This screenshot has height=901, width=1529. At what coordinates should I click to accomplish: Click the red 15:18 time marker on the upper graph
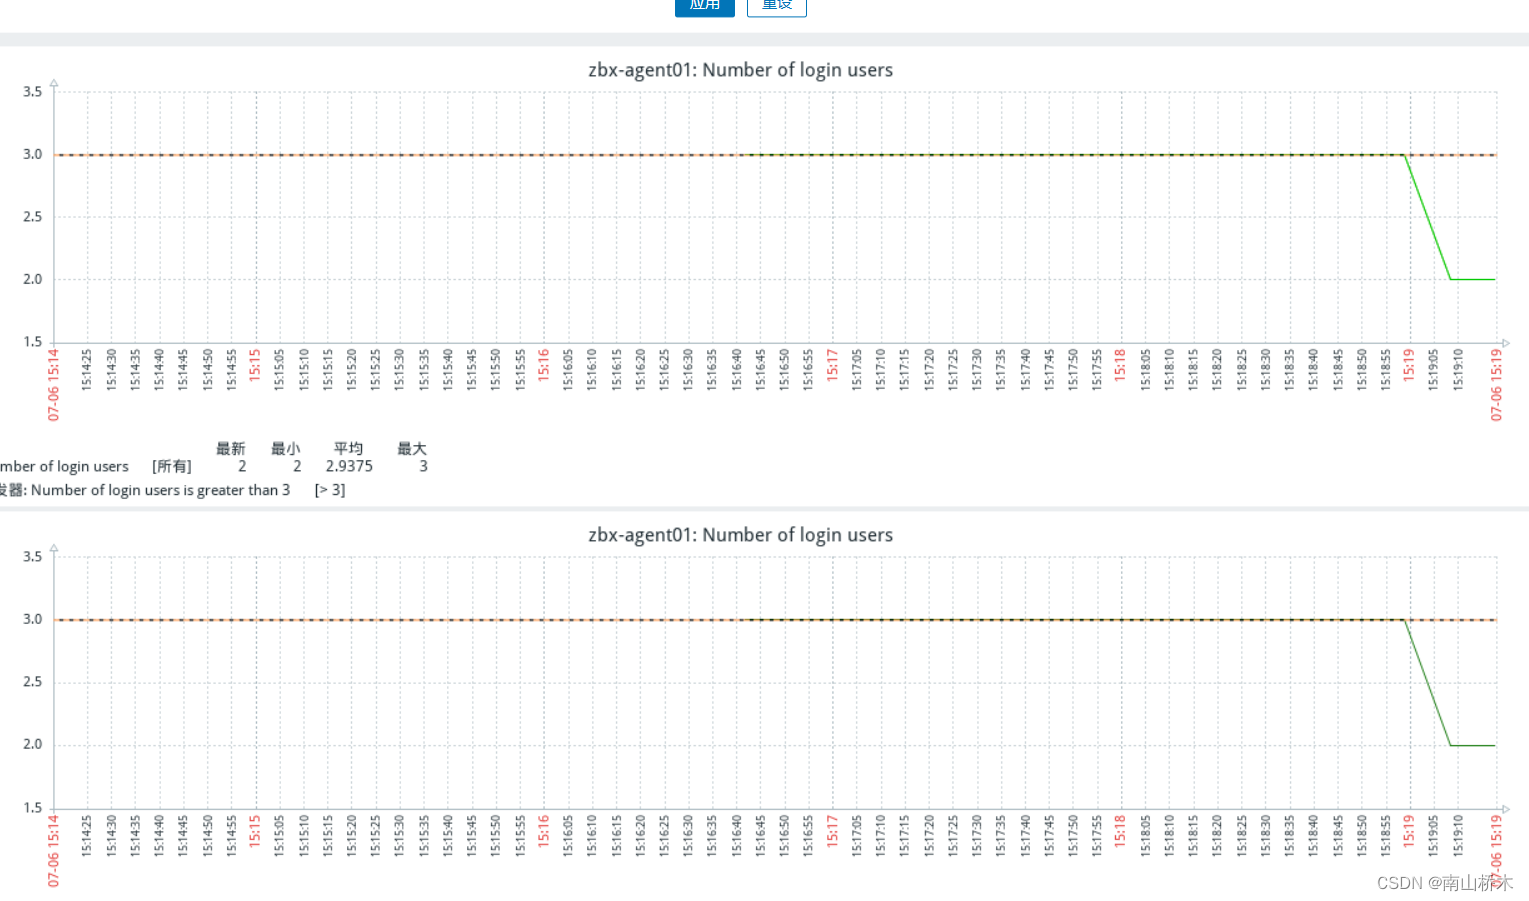click(1120, 365)
